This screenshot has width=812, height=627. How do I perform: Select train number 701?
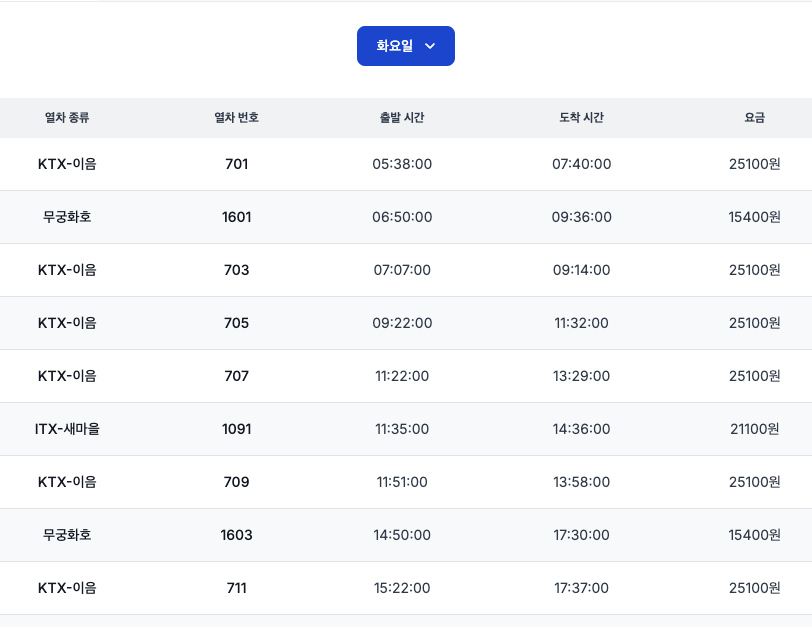click(x=237, y=164)
